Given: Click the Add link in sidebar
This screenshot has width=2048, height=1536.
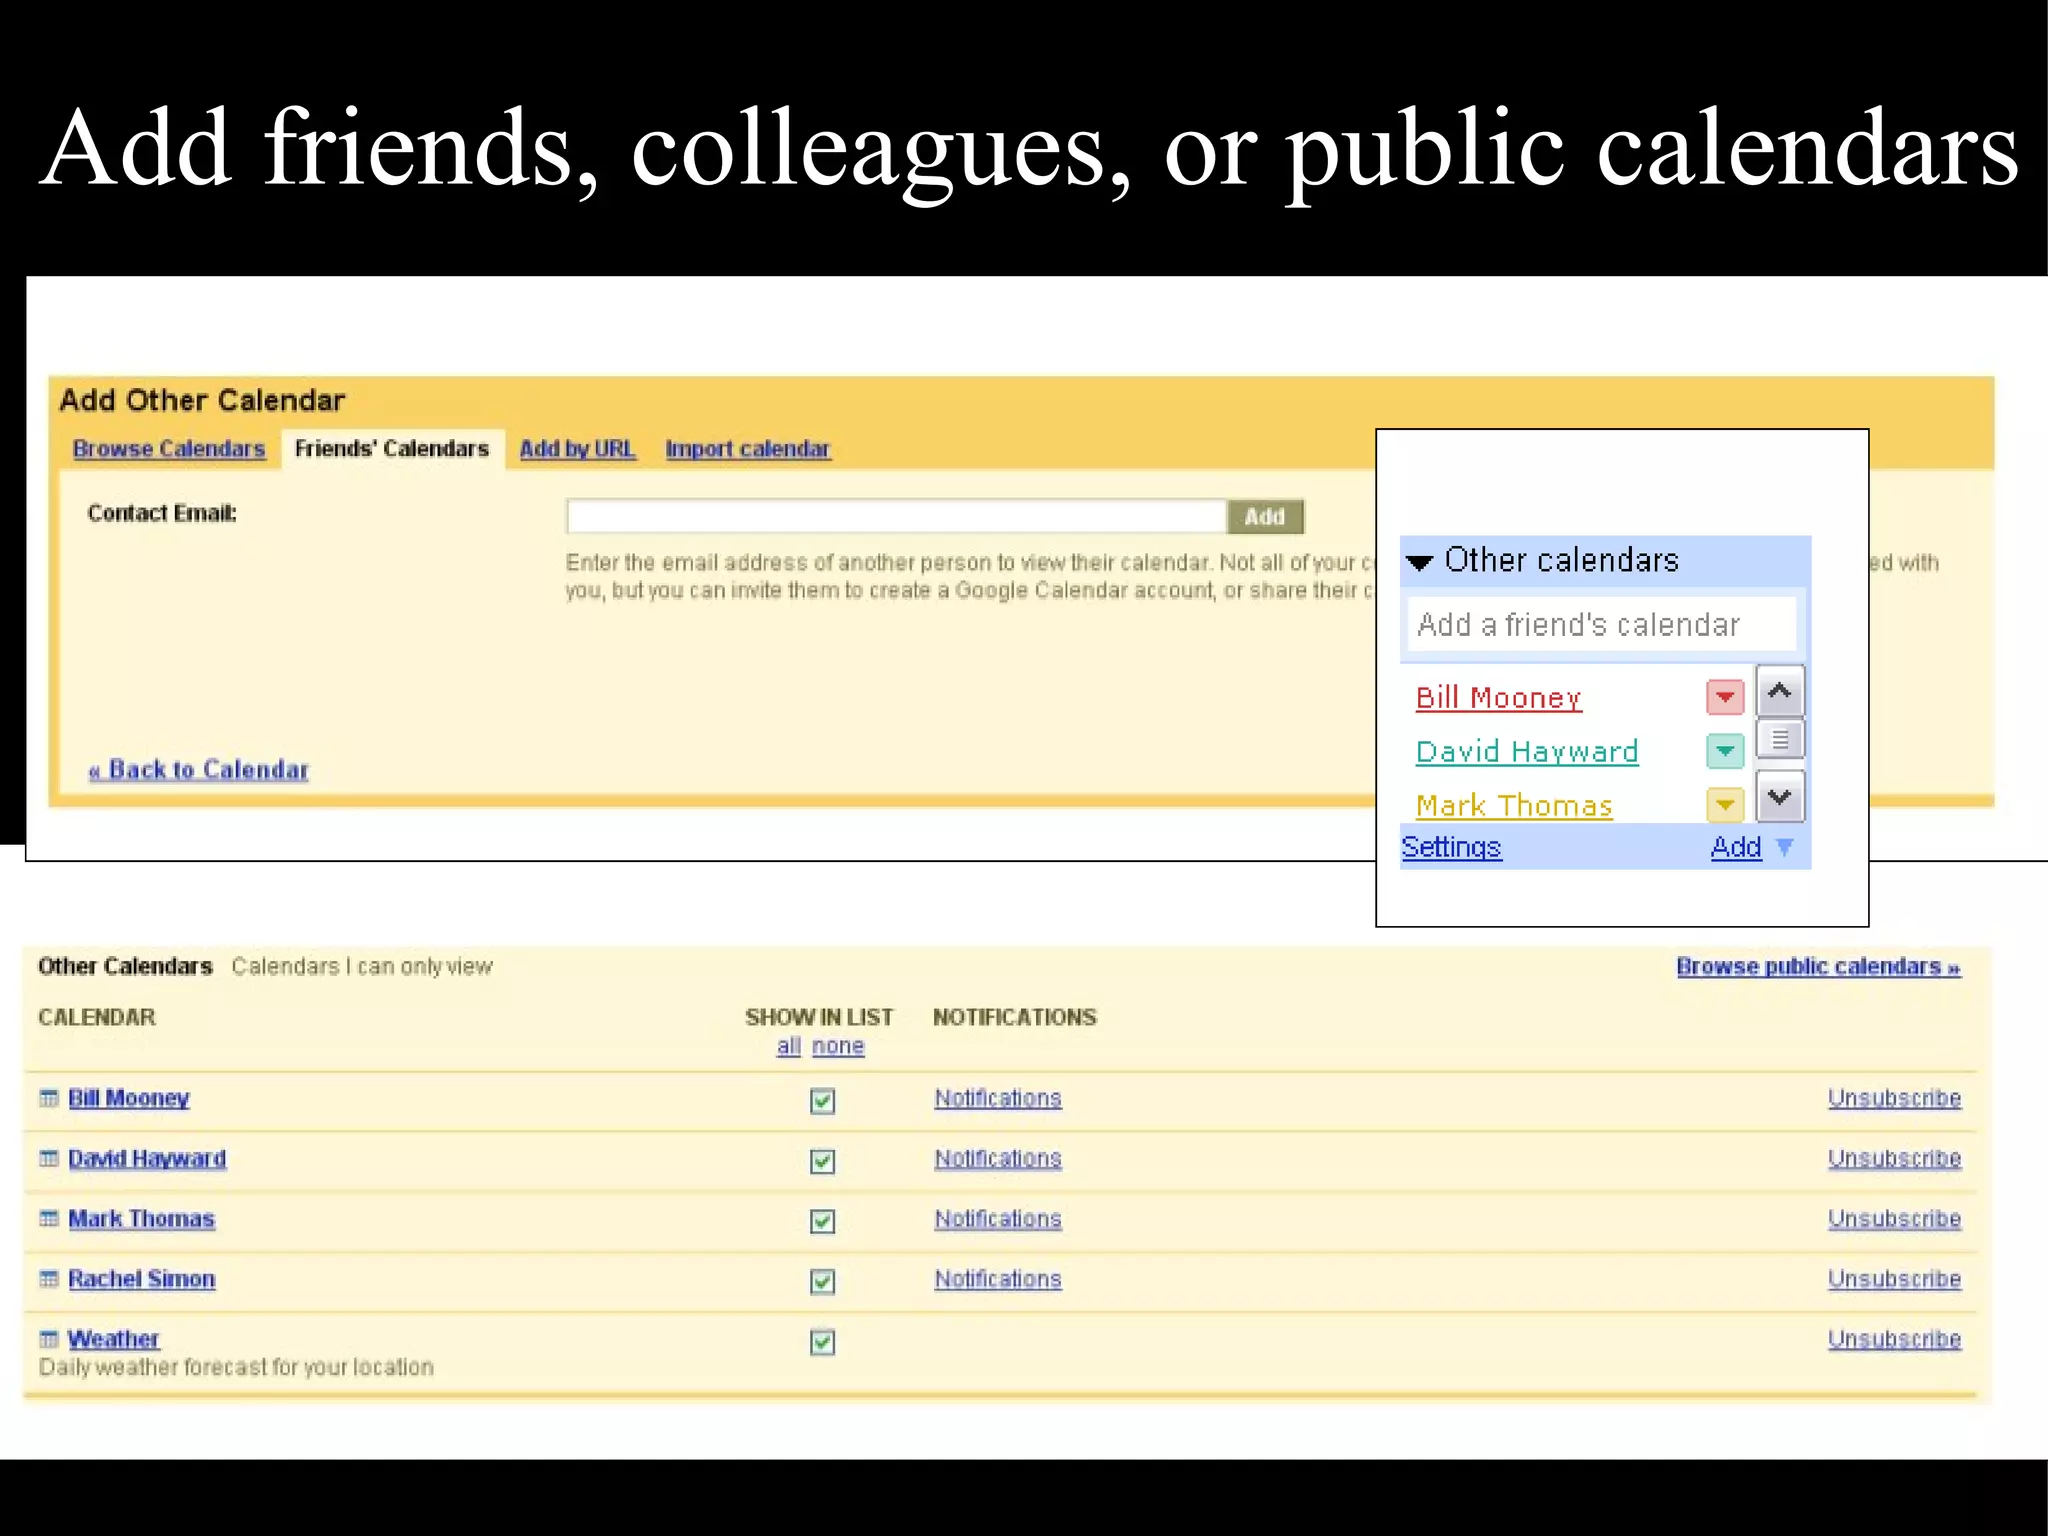Looking at the screenshot, I should [1736, 847].
